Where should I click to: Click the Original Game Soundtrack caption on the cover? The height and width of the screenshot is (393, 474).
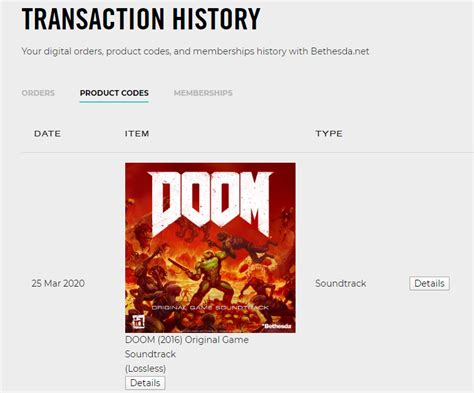click(x=210, y=307)
